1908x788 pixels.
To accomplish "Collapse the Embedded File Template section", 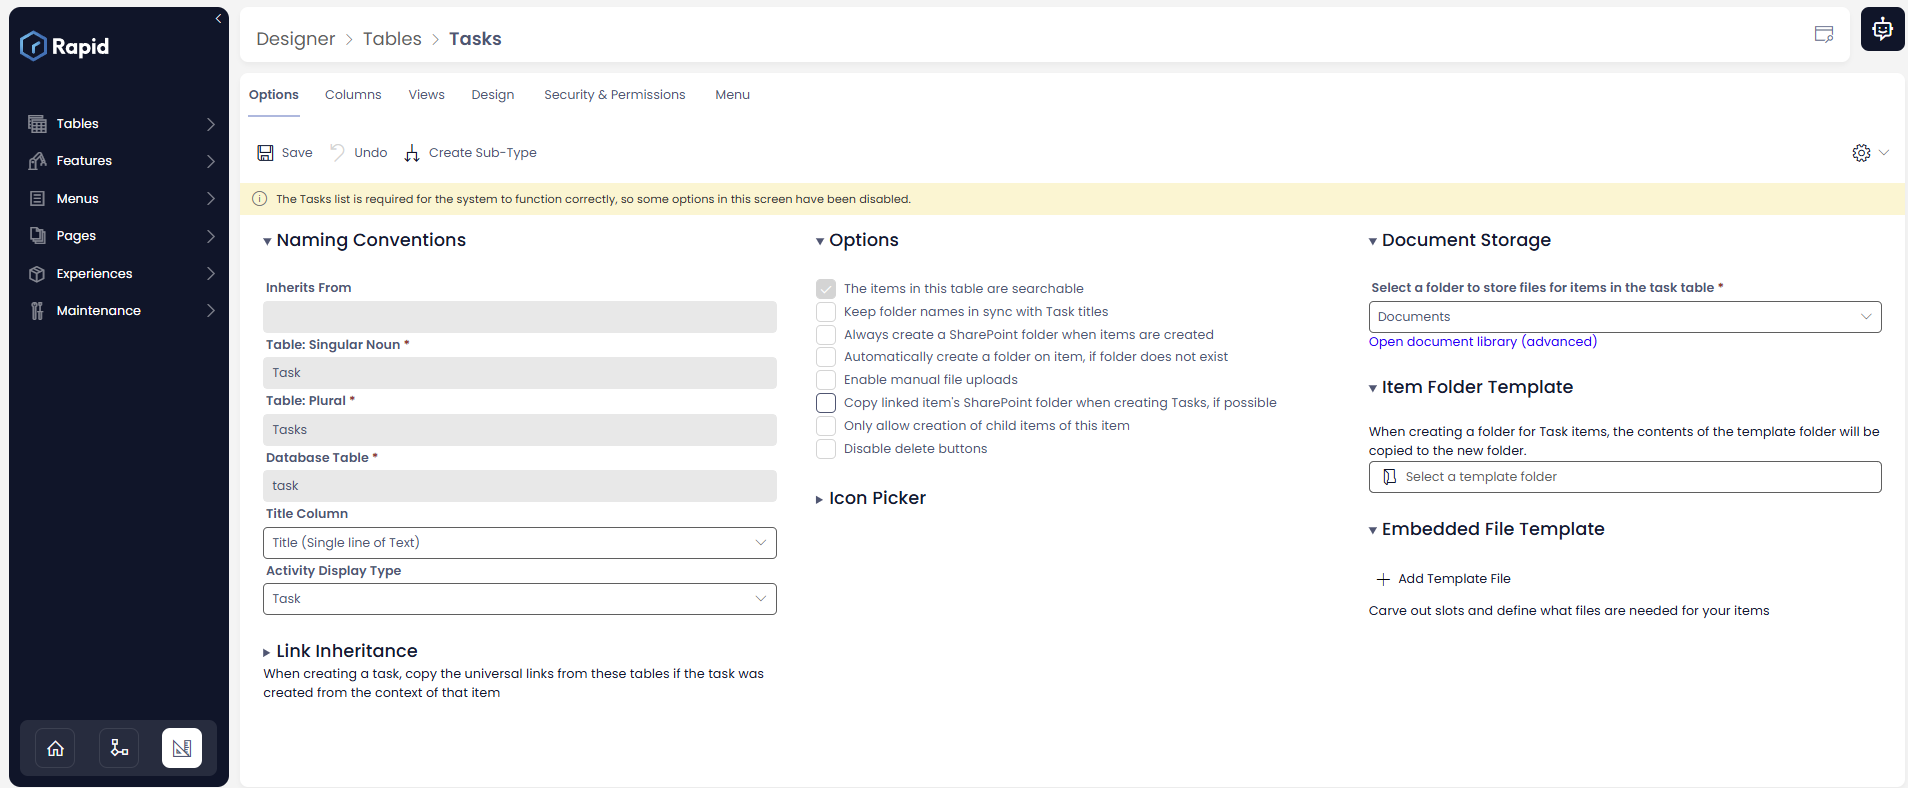I will coord(1373,530).
